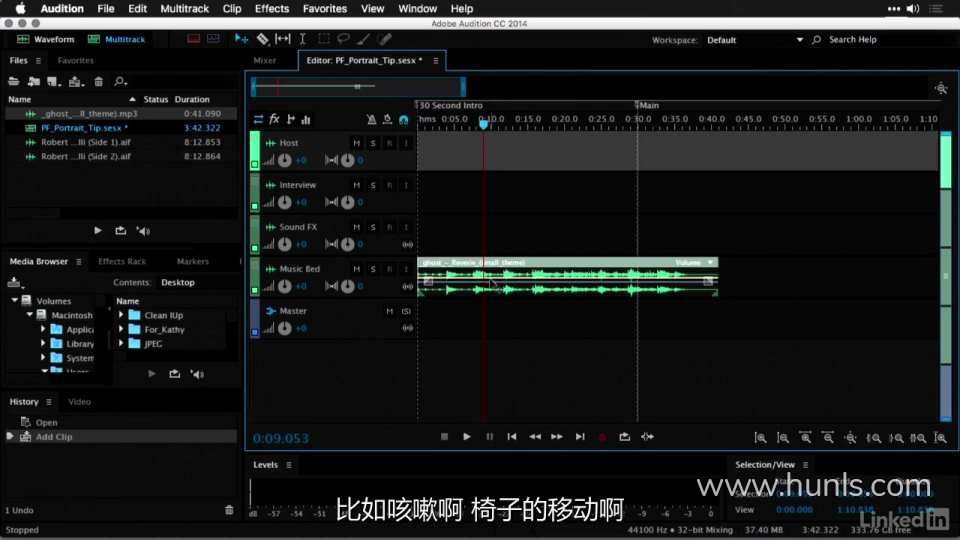Click the Inputs/Outputs icon above tracks
This screenshot has height=540, width=960.
tap(258, 119)
